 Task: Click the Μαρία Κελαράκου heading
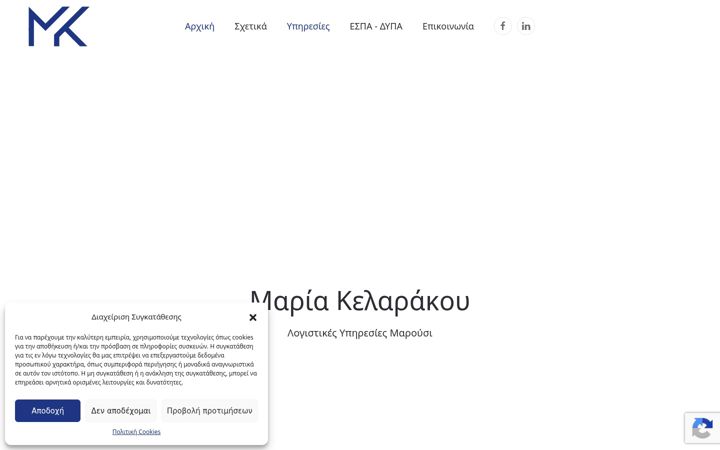click(x=360, y=301)
